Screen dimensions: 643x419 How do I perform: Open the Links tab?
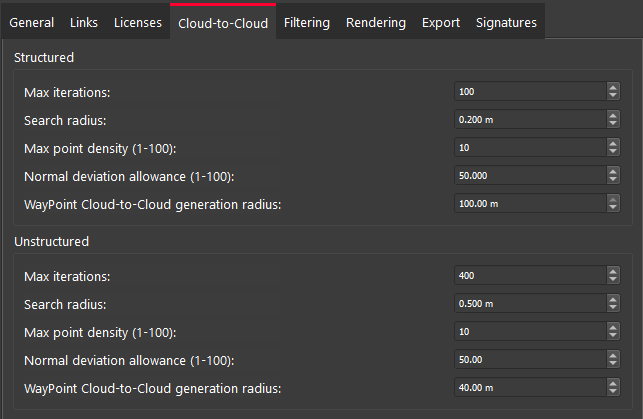(83, 22)
